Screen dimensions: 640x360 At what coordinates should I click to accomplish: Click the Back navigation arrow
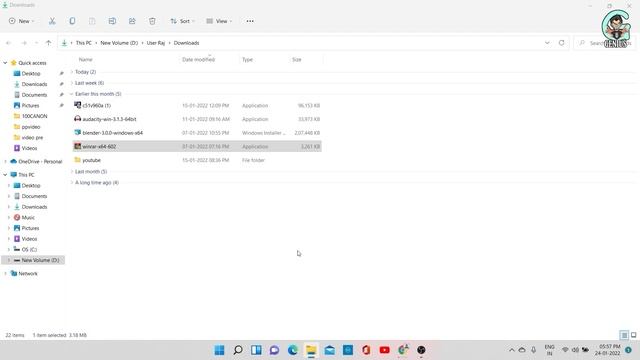[x=9, y=43]
